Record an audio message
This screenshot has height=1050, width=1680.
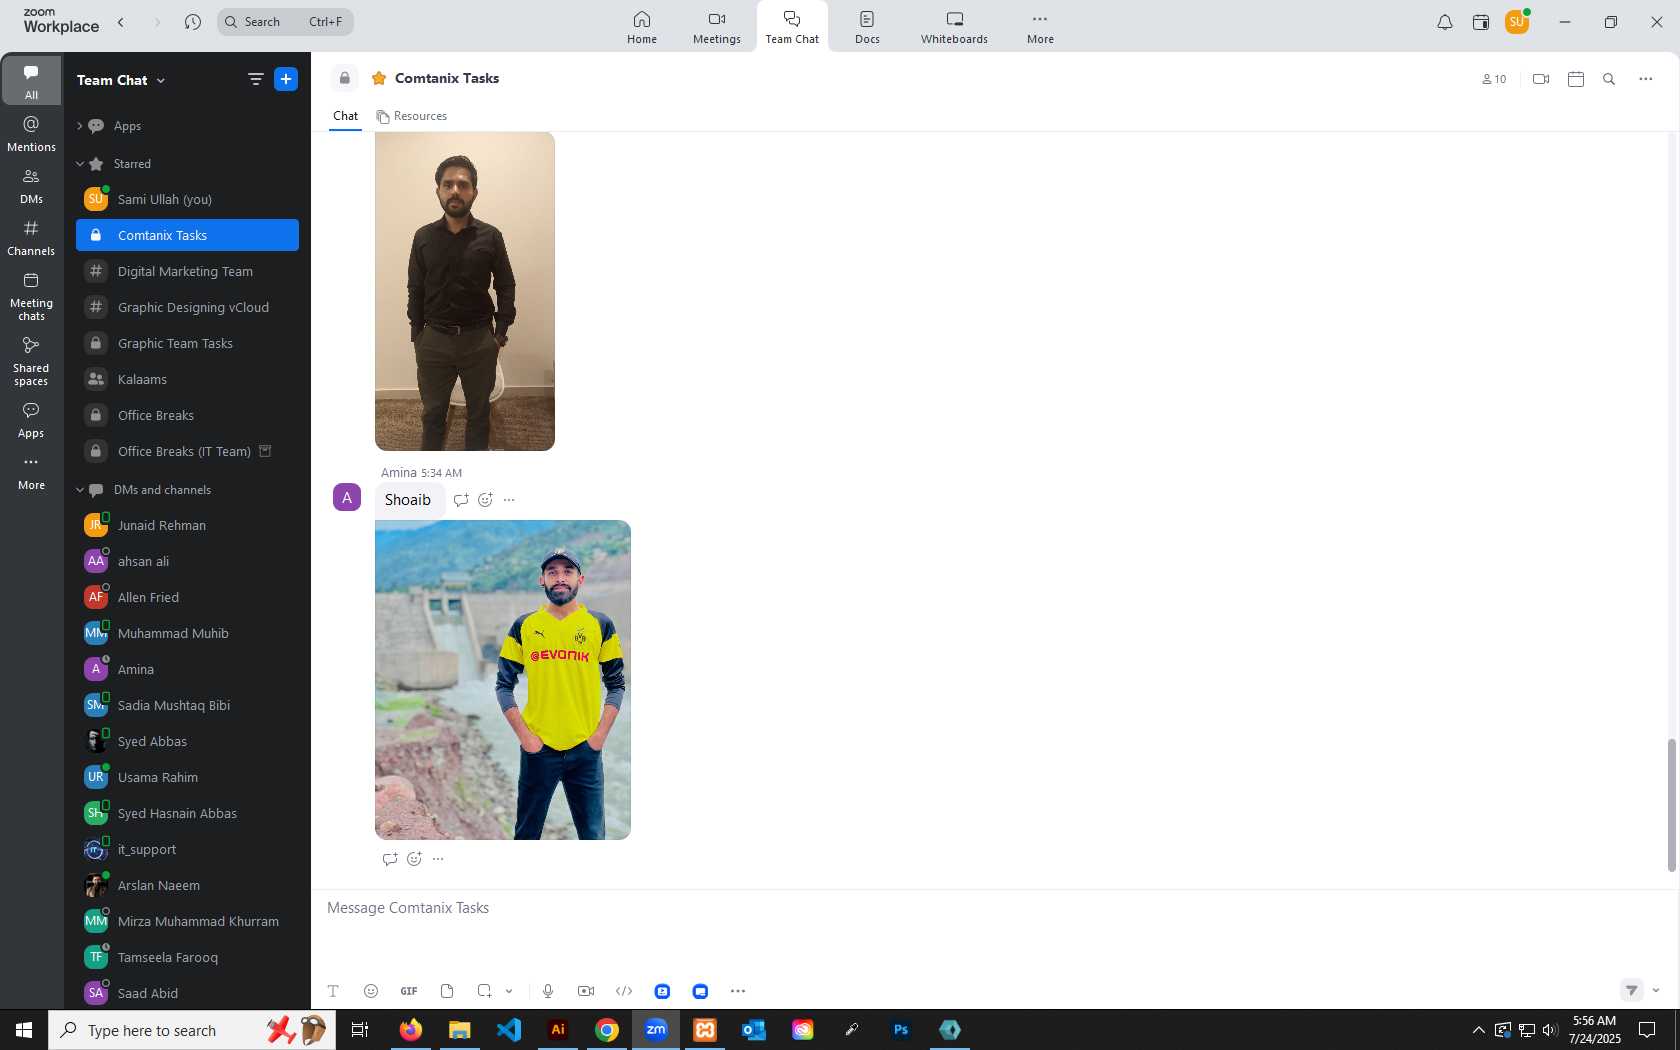tap(548, 991)
